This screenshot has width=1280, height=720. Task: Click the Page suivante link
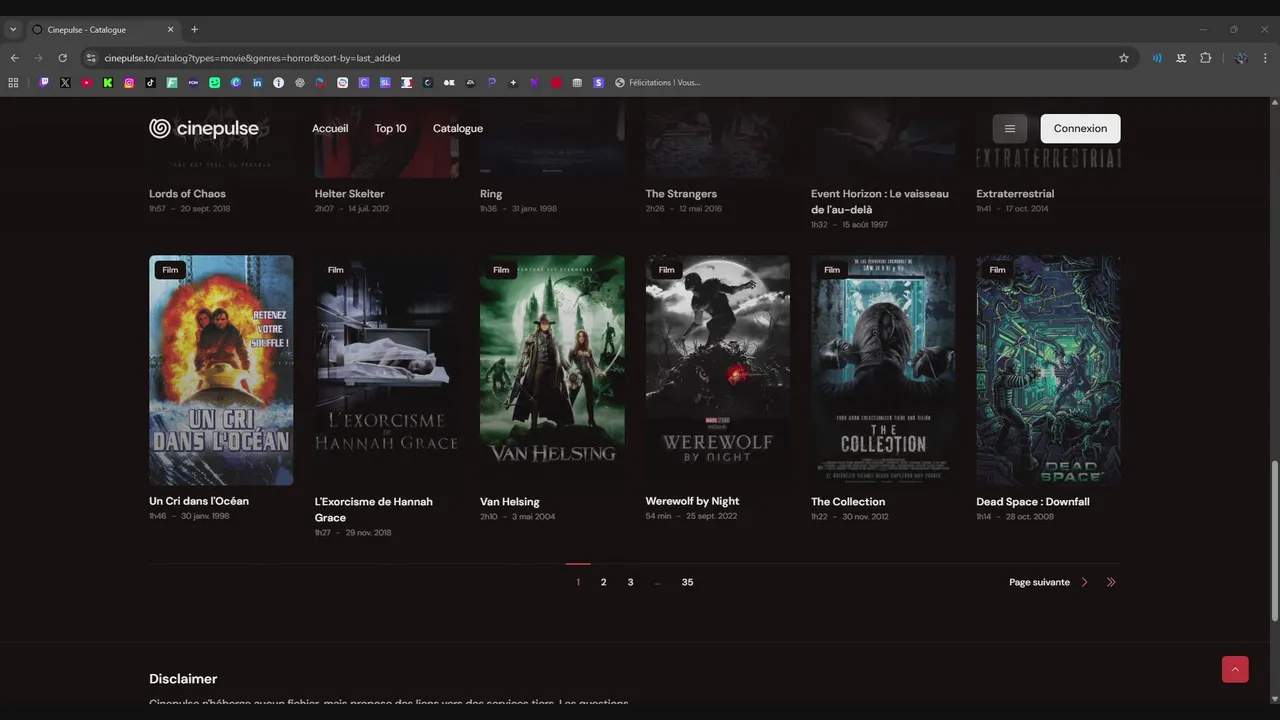1040,582
